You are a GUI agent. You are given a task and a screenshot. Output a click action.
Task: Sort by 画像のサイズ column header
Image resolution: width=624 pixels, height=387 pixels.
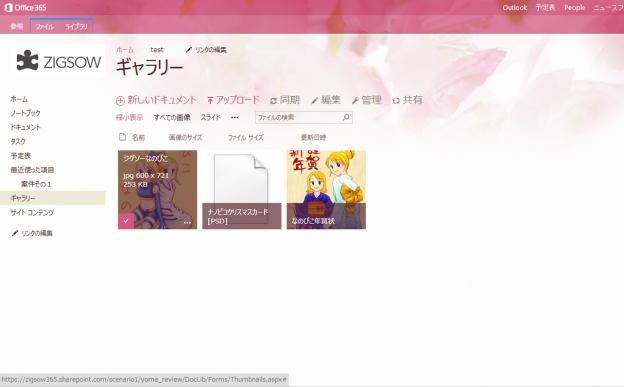click(185, 137)
